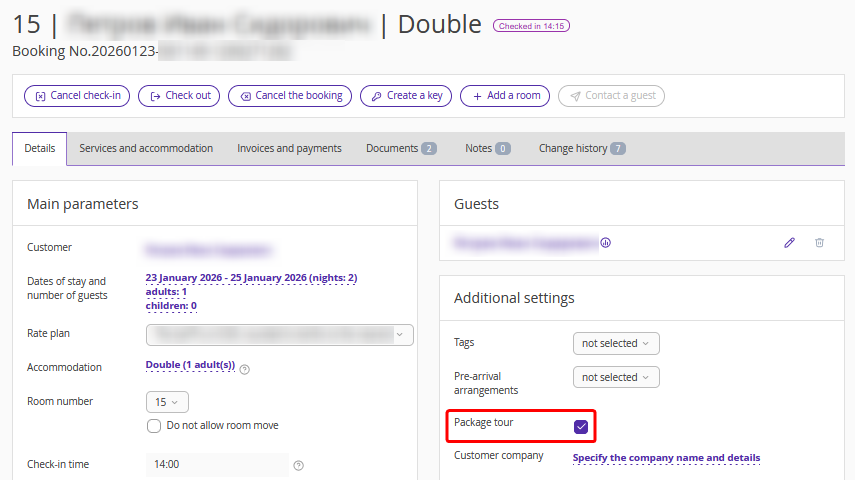Cancel the booking using its button
This screenshot has width=855, height=480.
pyautogui.click(x=290, y=96)
